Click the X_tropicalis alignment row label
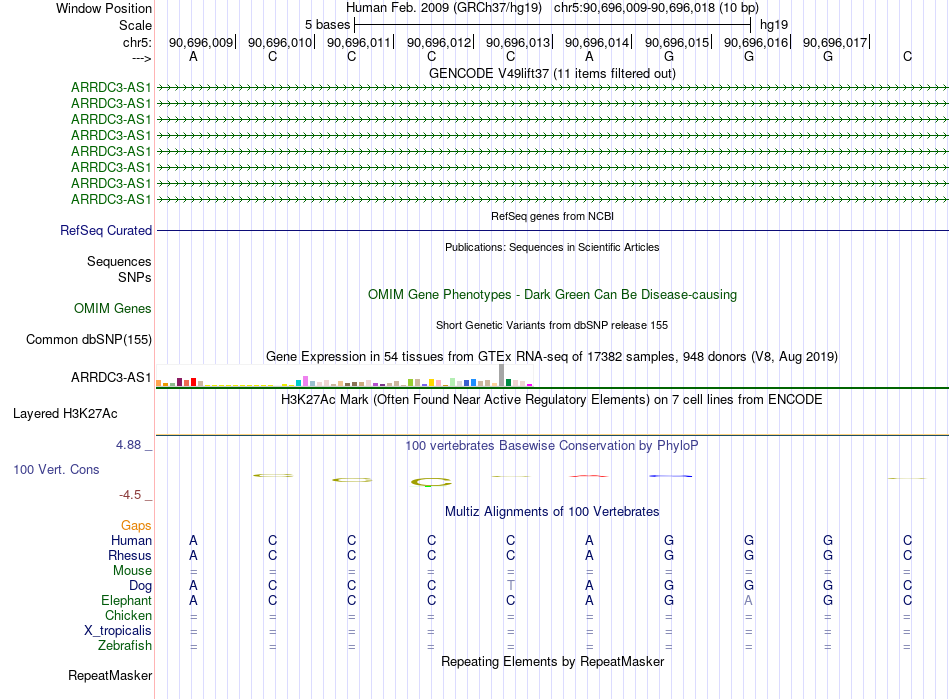Image resolution: width=950 pixels, height=699 pixels. pyautogui.click(x=118, y=631)
